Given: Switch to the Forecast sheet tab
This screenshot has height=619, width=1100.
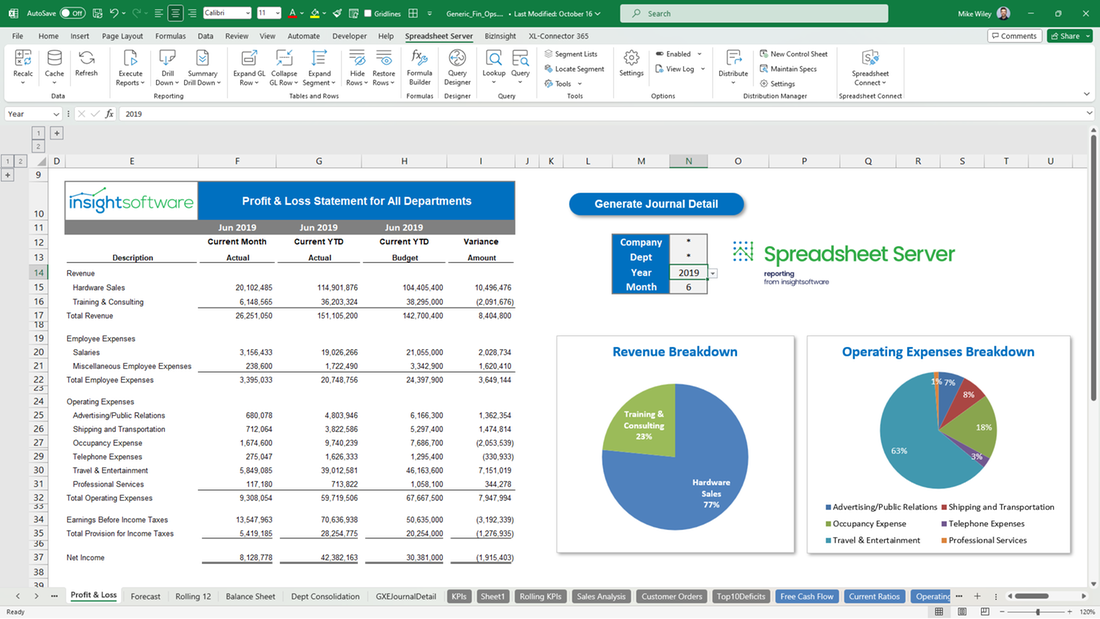Looking at the screenshot, I should pos(145,596).
